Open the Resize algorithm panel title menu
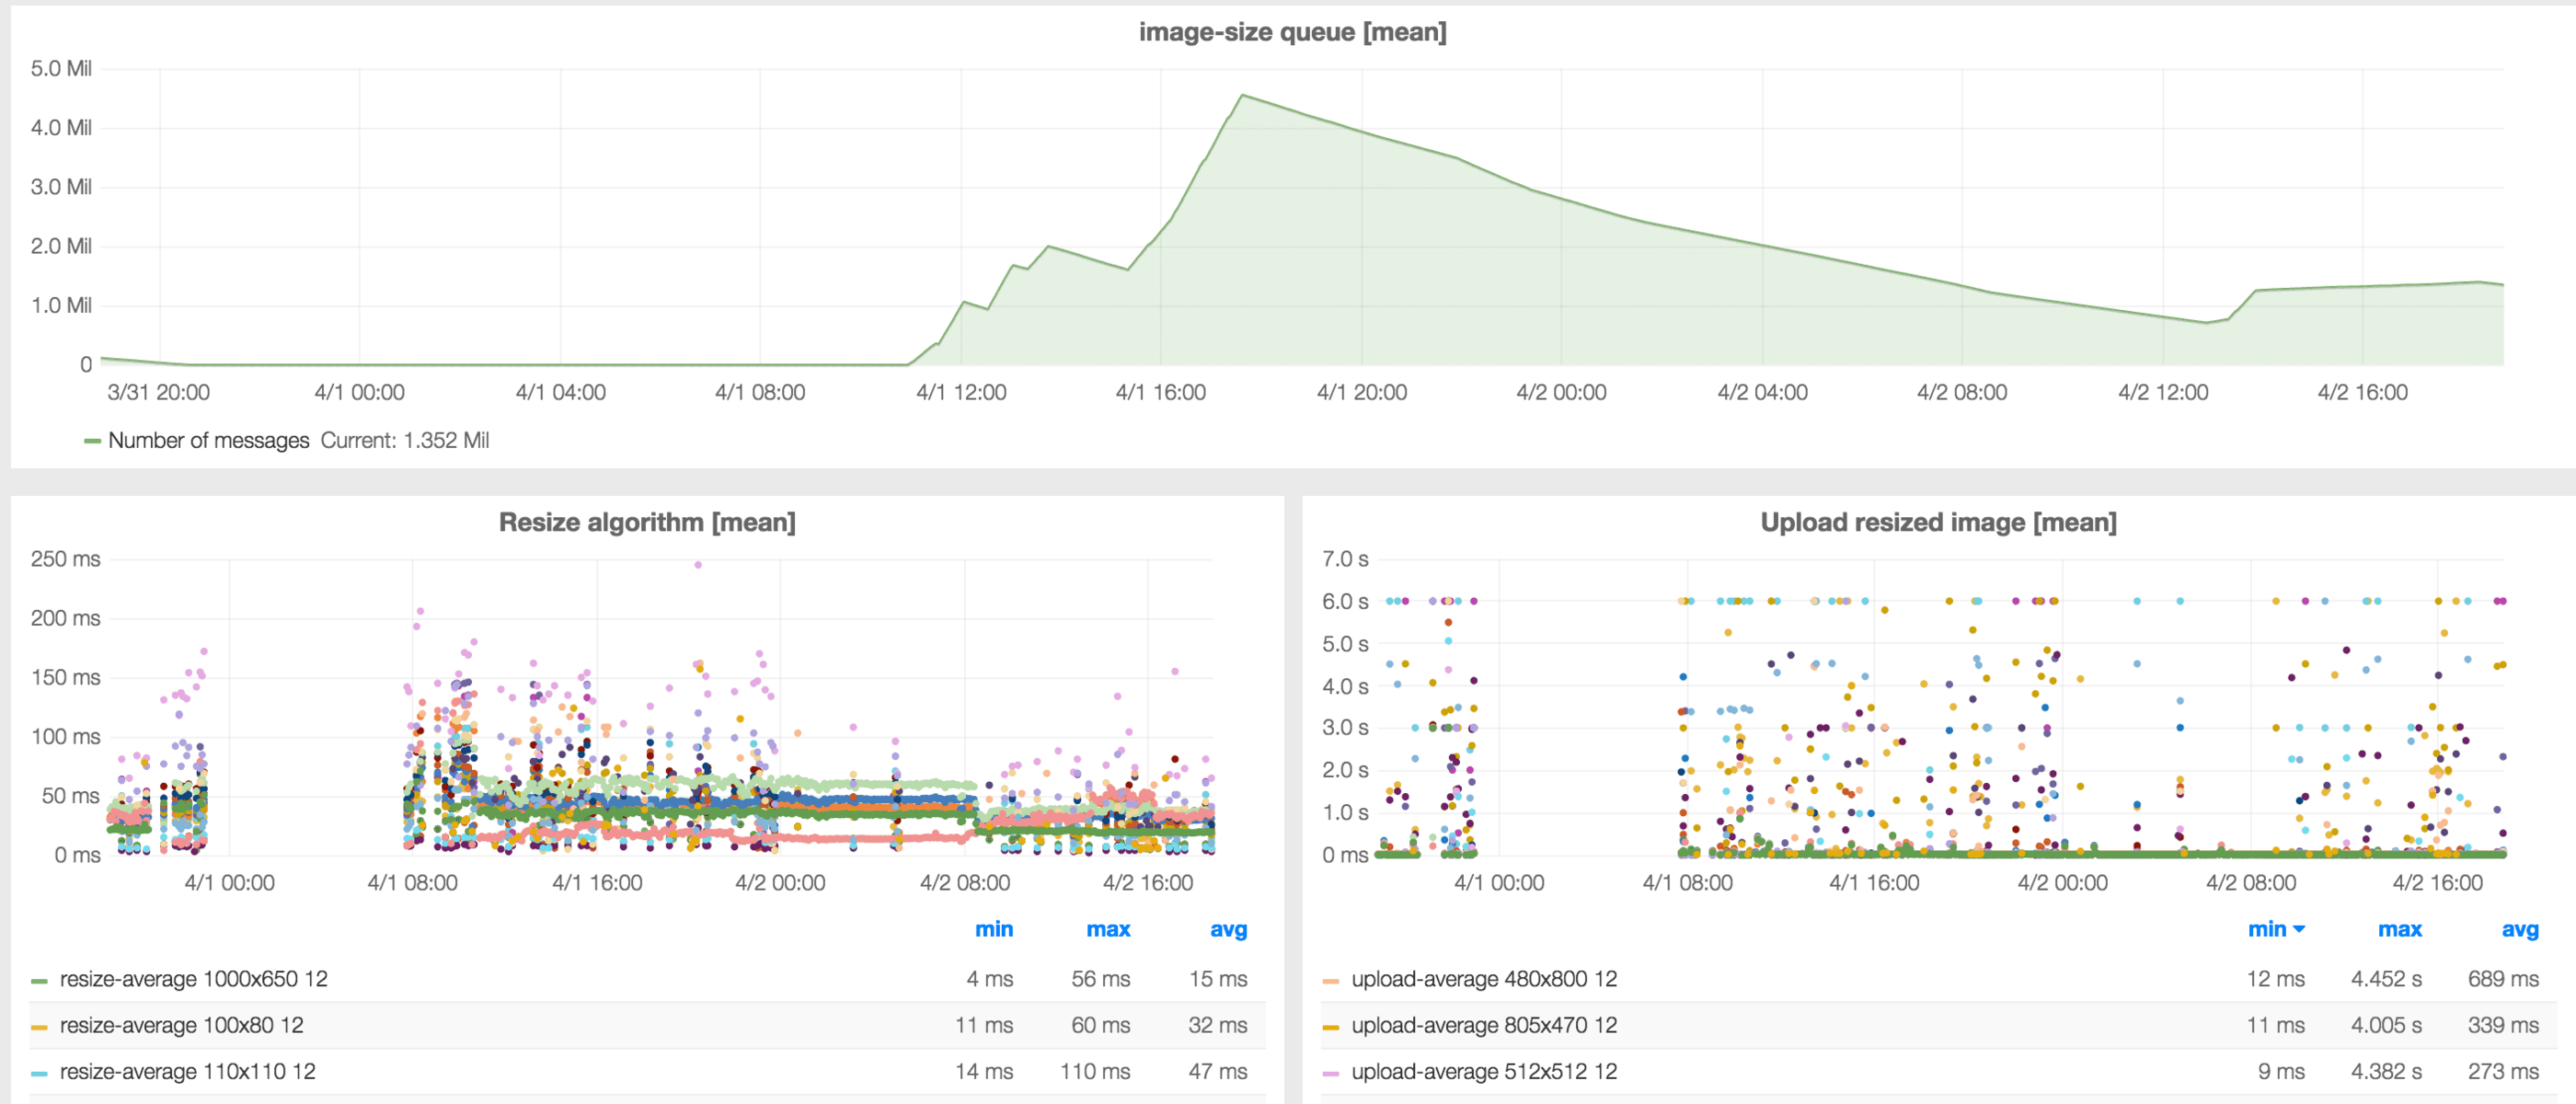2576x1104 pixels. [x=646, y=522]
